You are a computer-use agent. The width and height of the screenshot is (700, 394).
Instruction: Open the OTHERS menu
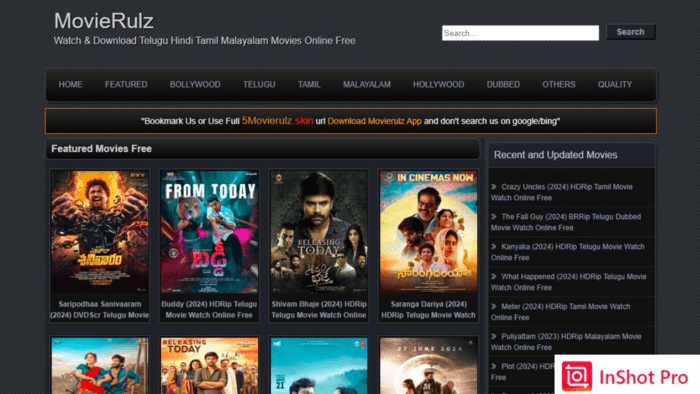coord(558,84)
